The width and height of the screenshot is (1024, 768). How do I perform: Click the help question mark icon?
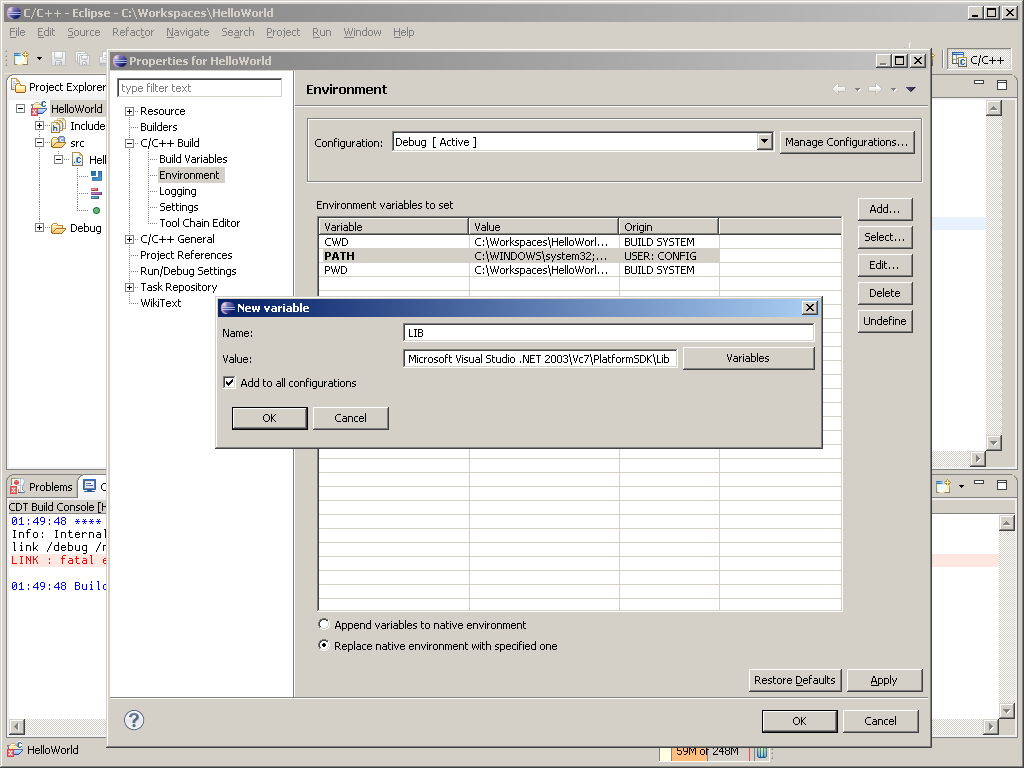(x=133, y=720)
